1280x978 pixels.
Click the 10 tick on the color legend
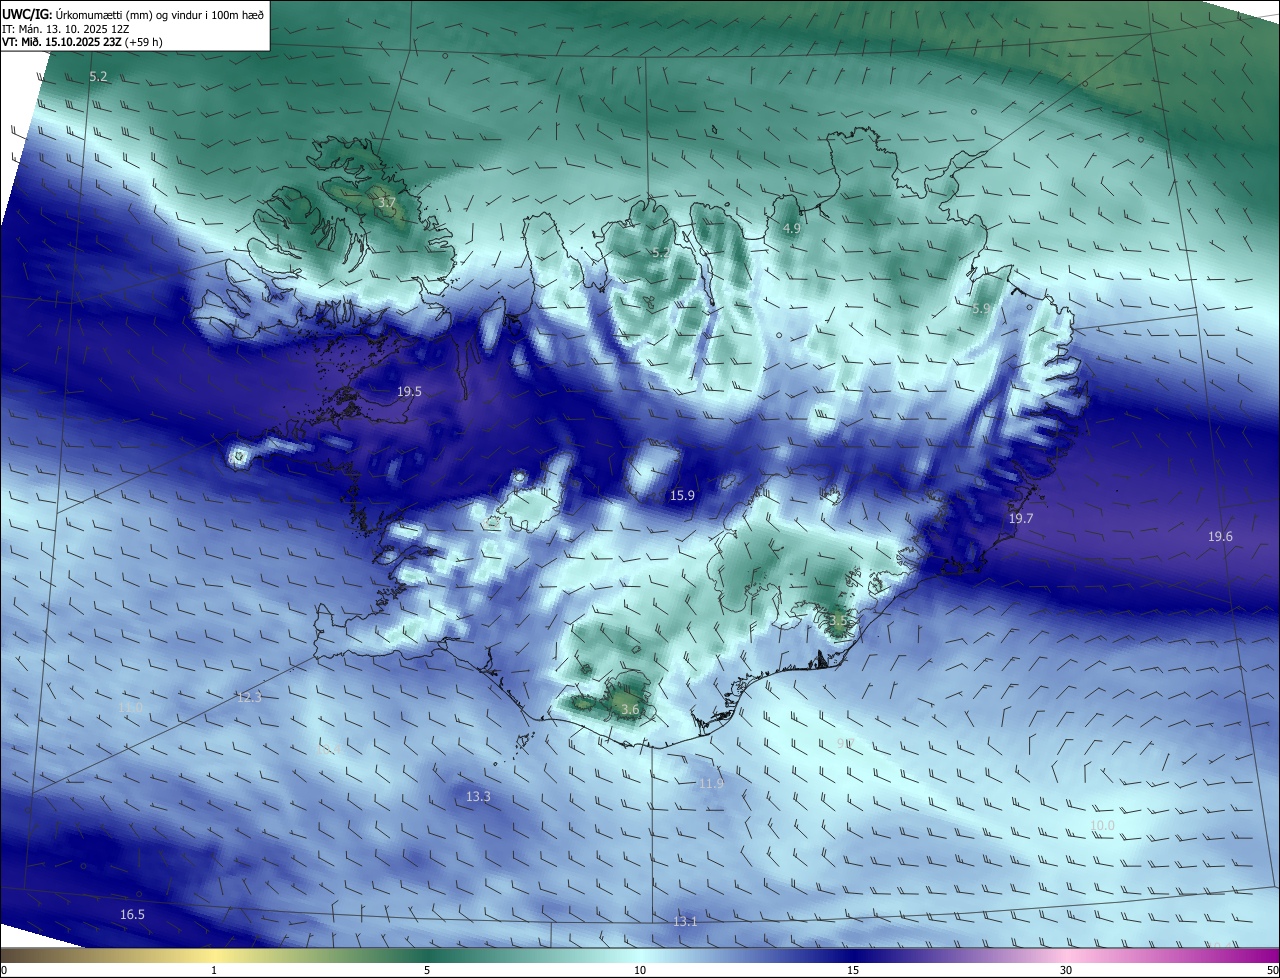640,970
